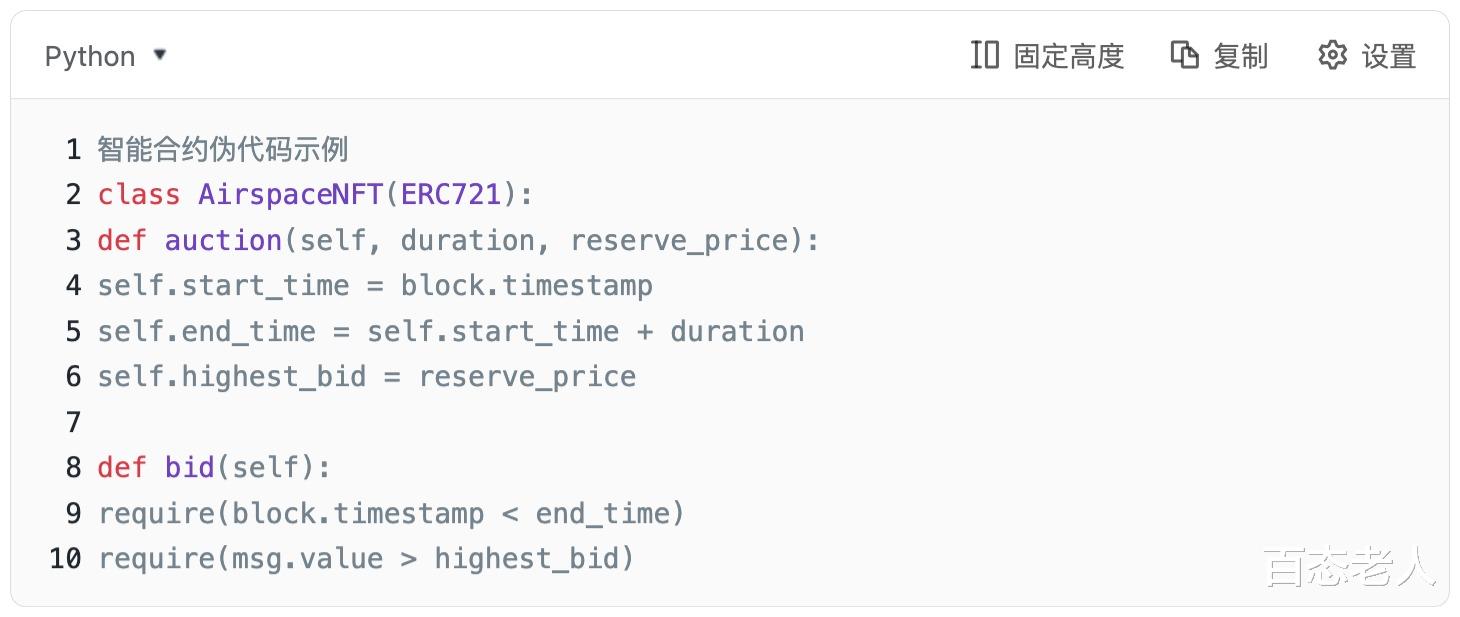The height and width of the screenshot is (617, 1460).
Task: Click the self.highest_bid assignment line
Action: coord(366,377)
